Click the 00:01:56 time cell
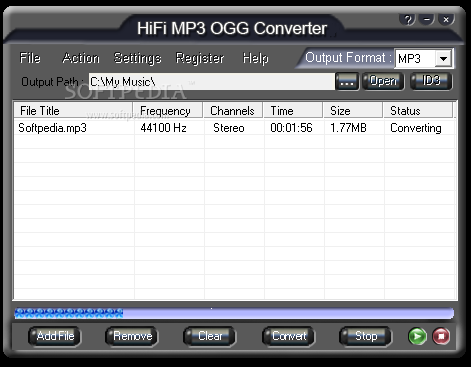 291,128
